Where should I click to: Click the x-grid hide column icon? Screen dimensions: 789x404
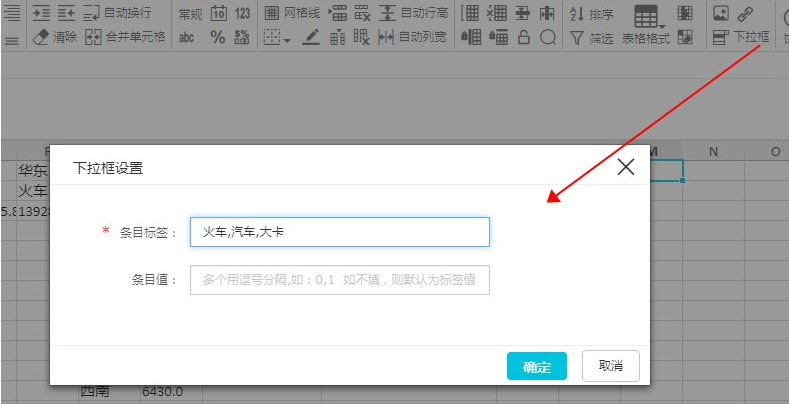tap(497, 14)
